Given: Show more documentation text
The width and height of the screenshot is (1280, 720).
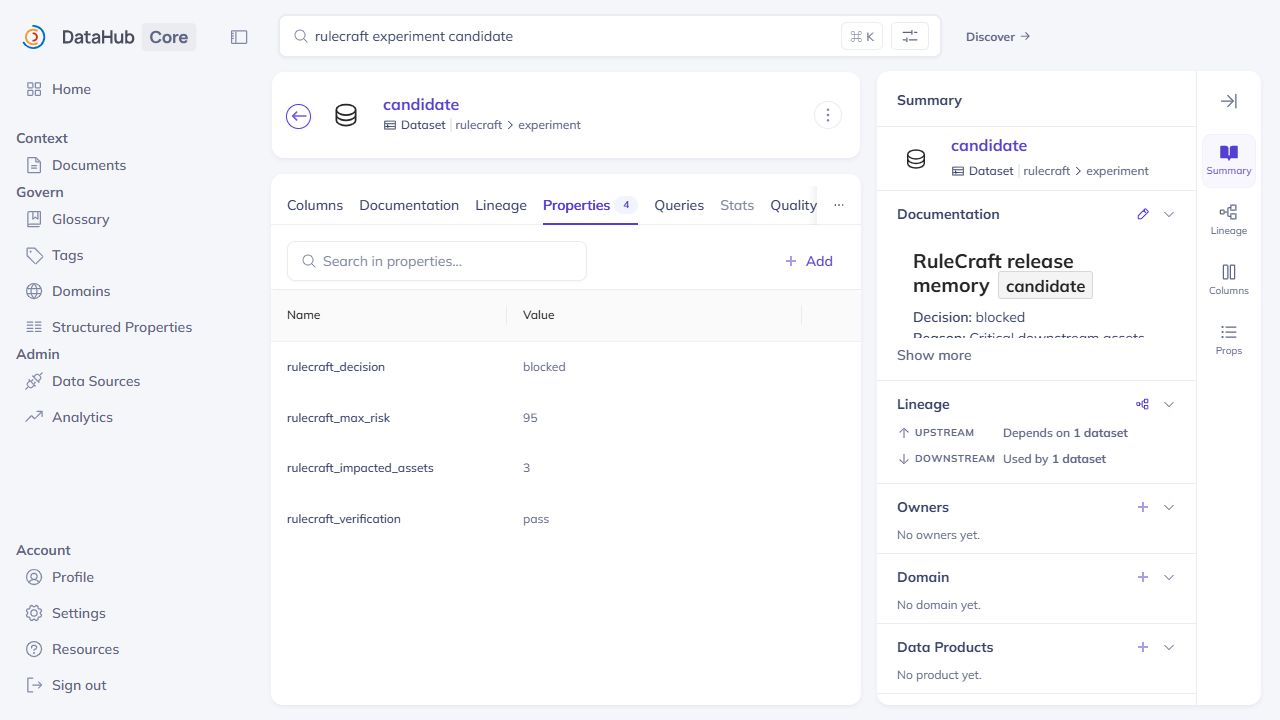Looking at the screenshot, I should point(934,355).
